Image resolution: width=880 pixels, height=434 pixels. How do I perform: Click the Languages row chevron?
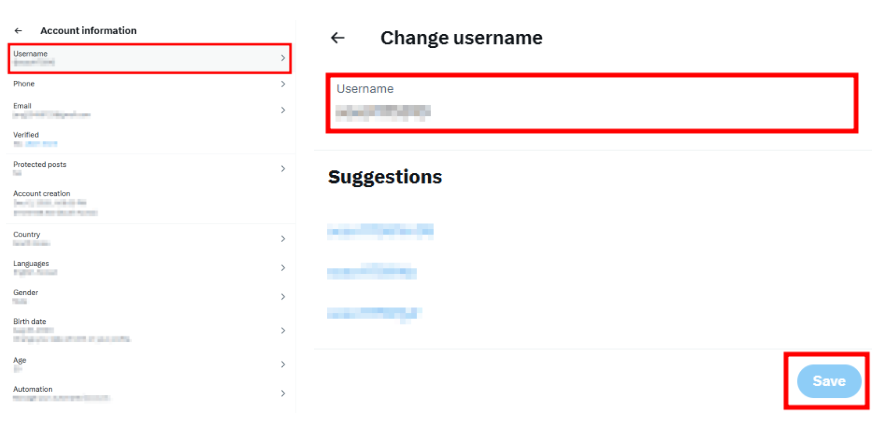click(283, 268)
